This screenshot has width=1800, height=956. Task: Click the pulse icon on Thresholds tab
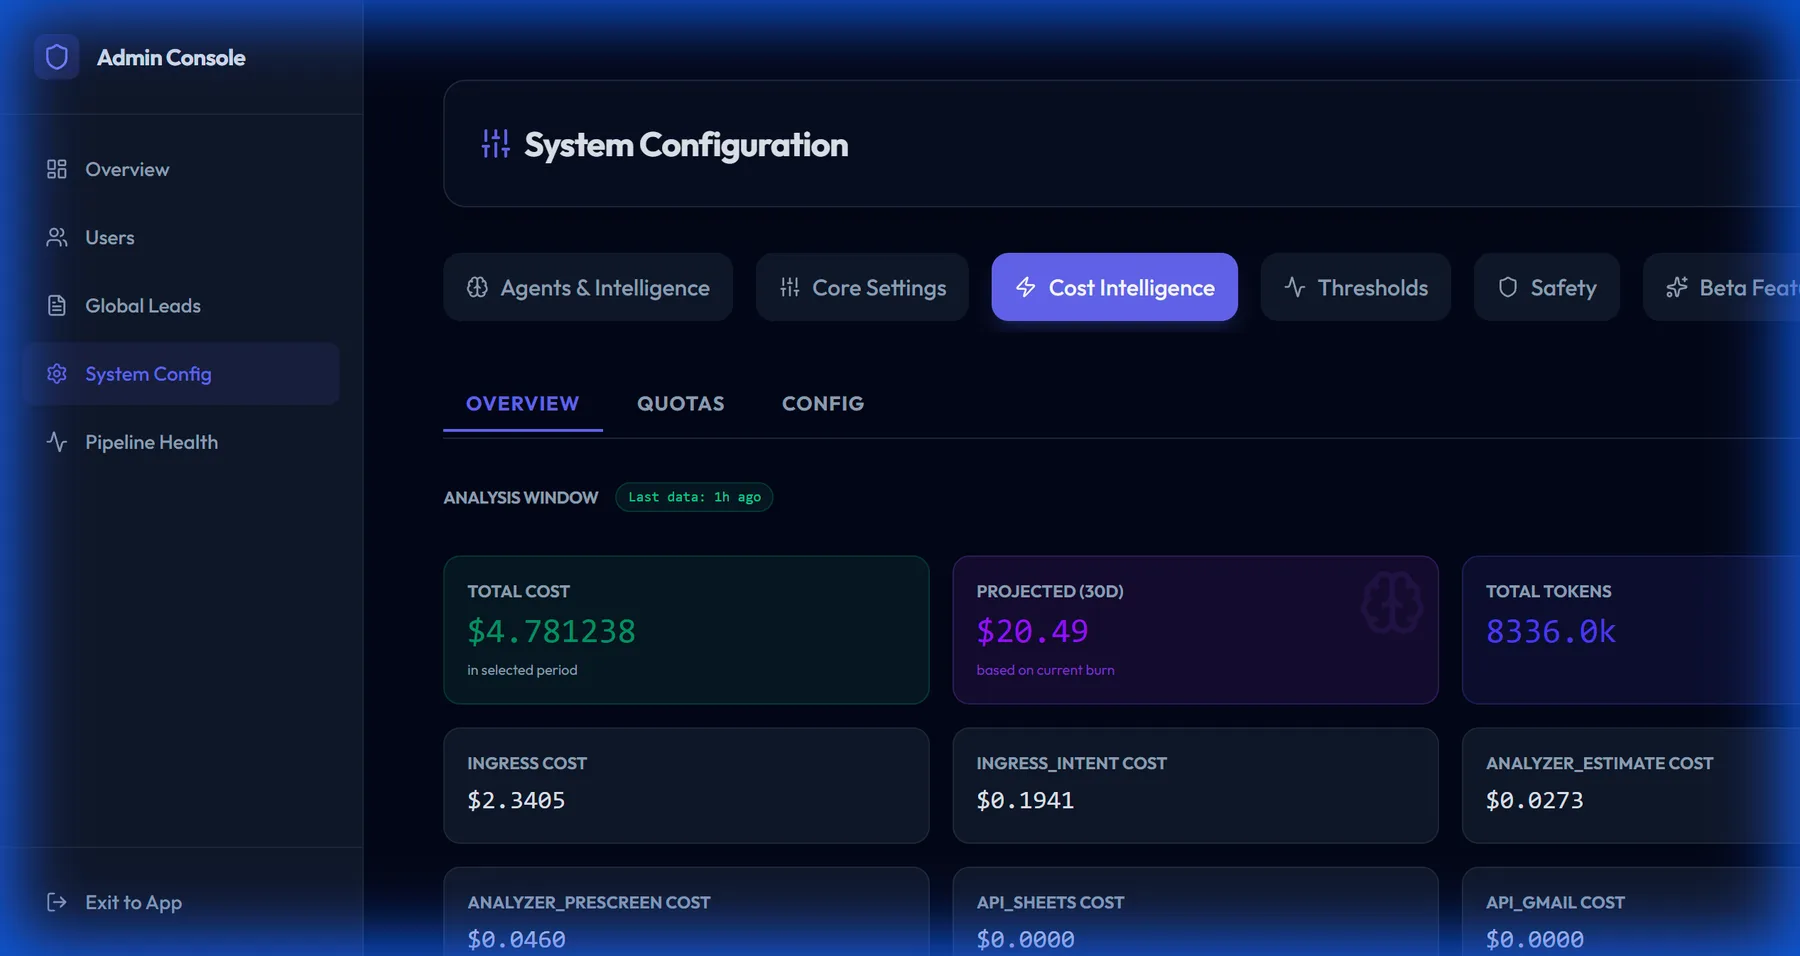1295,287
